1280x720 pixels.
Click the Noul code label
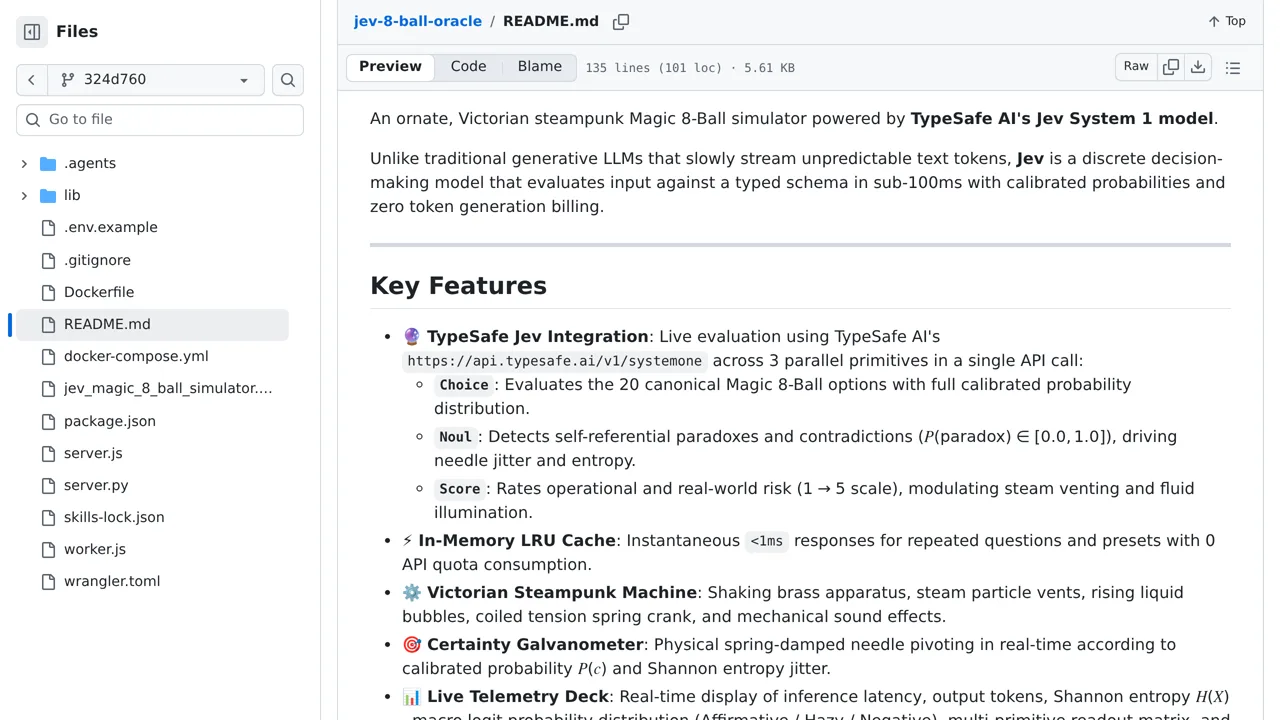pyautogui.click(x=455, y=437)
